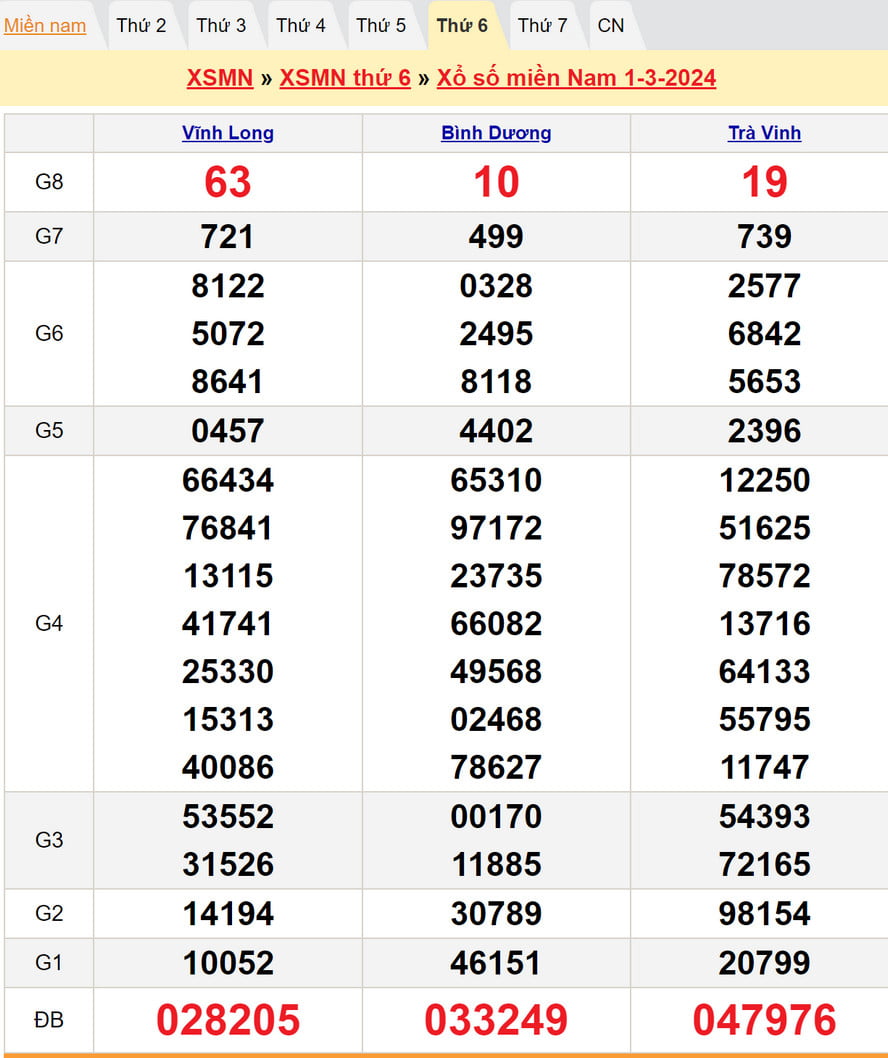Open the Miền nam link

pyautogui.click(x=45, y=26)
